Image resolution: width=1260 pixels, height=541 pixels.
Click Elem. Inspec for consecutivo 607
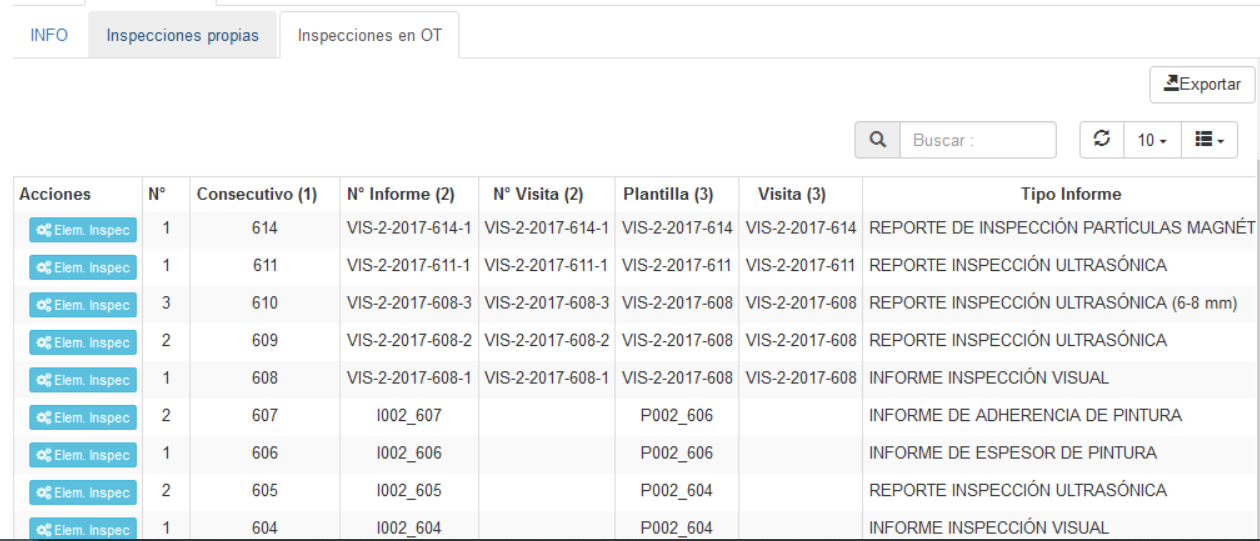click(x=83, y=417)
